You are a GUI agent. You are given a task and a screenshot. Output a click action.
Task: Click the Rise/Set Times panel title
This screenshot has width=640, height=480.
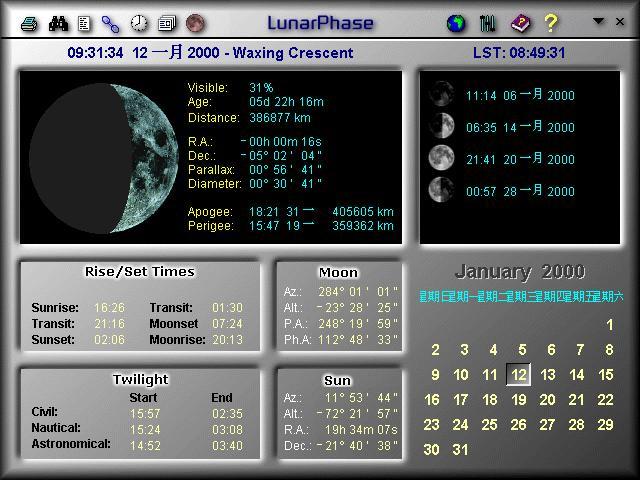point(140,272)
